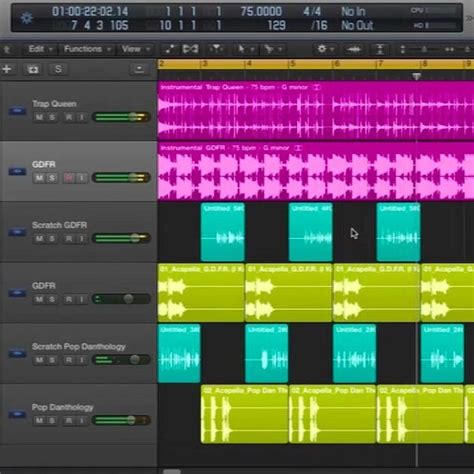Open the 4/4 time signature field
Viewport: 474px width, 474px height.
(312, 12)
